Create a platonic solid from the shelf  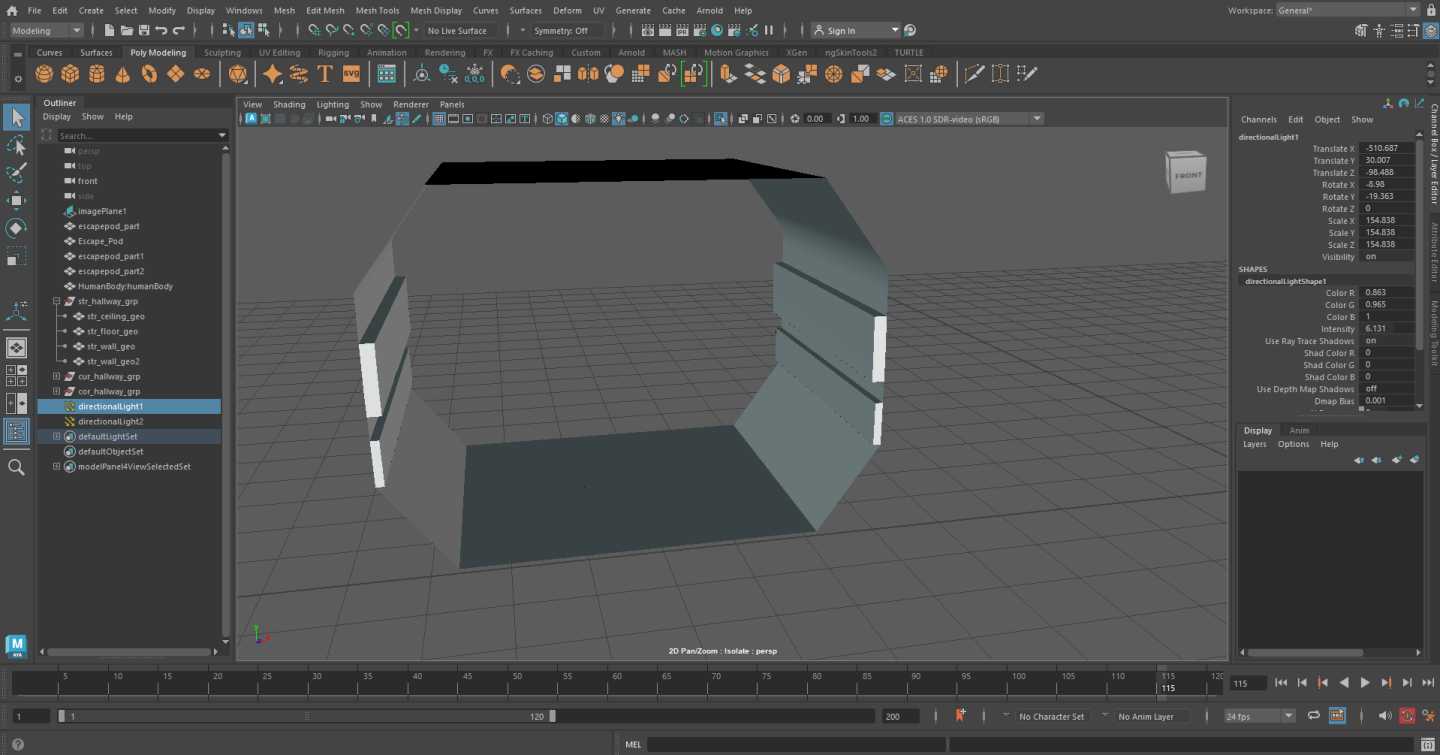238,74
